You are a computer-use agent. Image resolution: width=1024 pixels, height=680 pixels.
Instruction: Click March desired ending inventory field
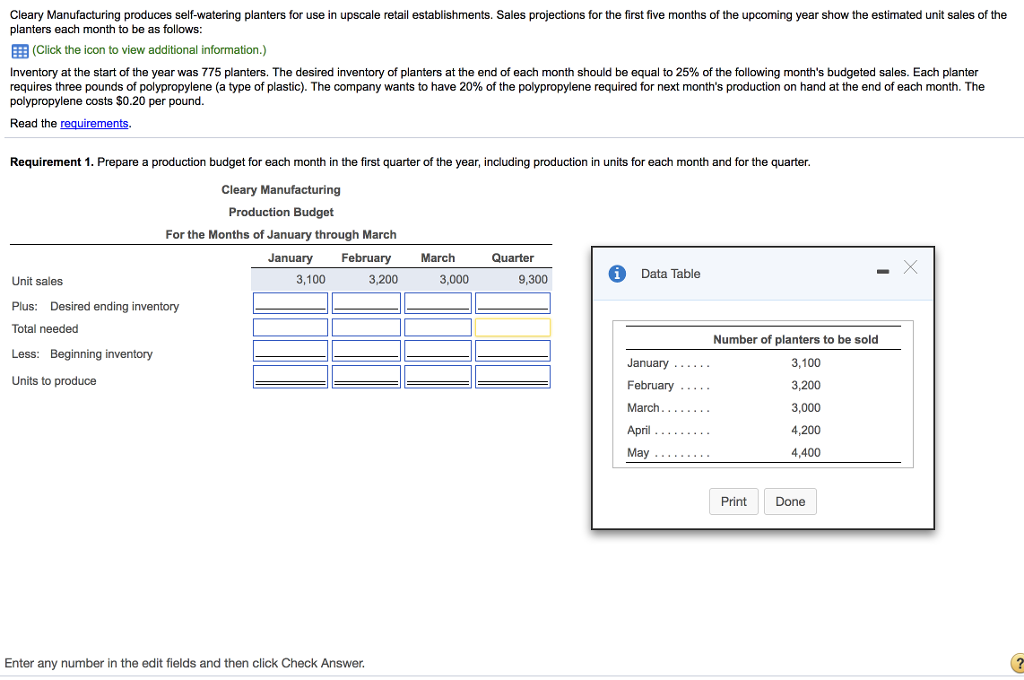coord(438,302)
